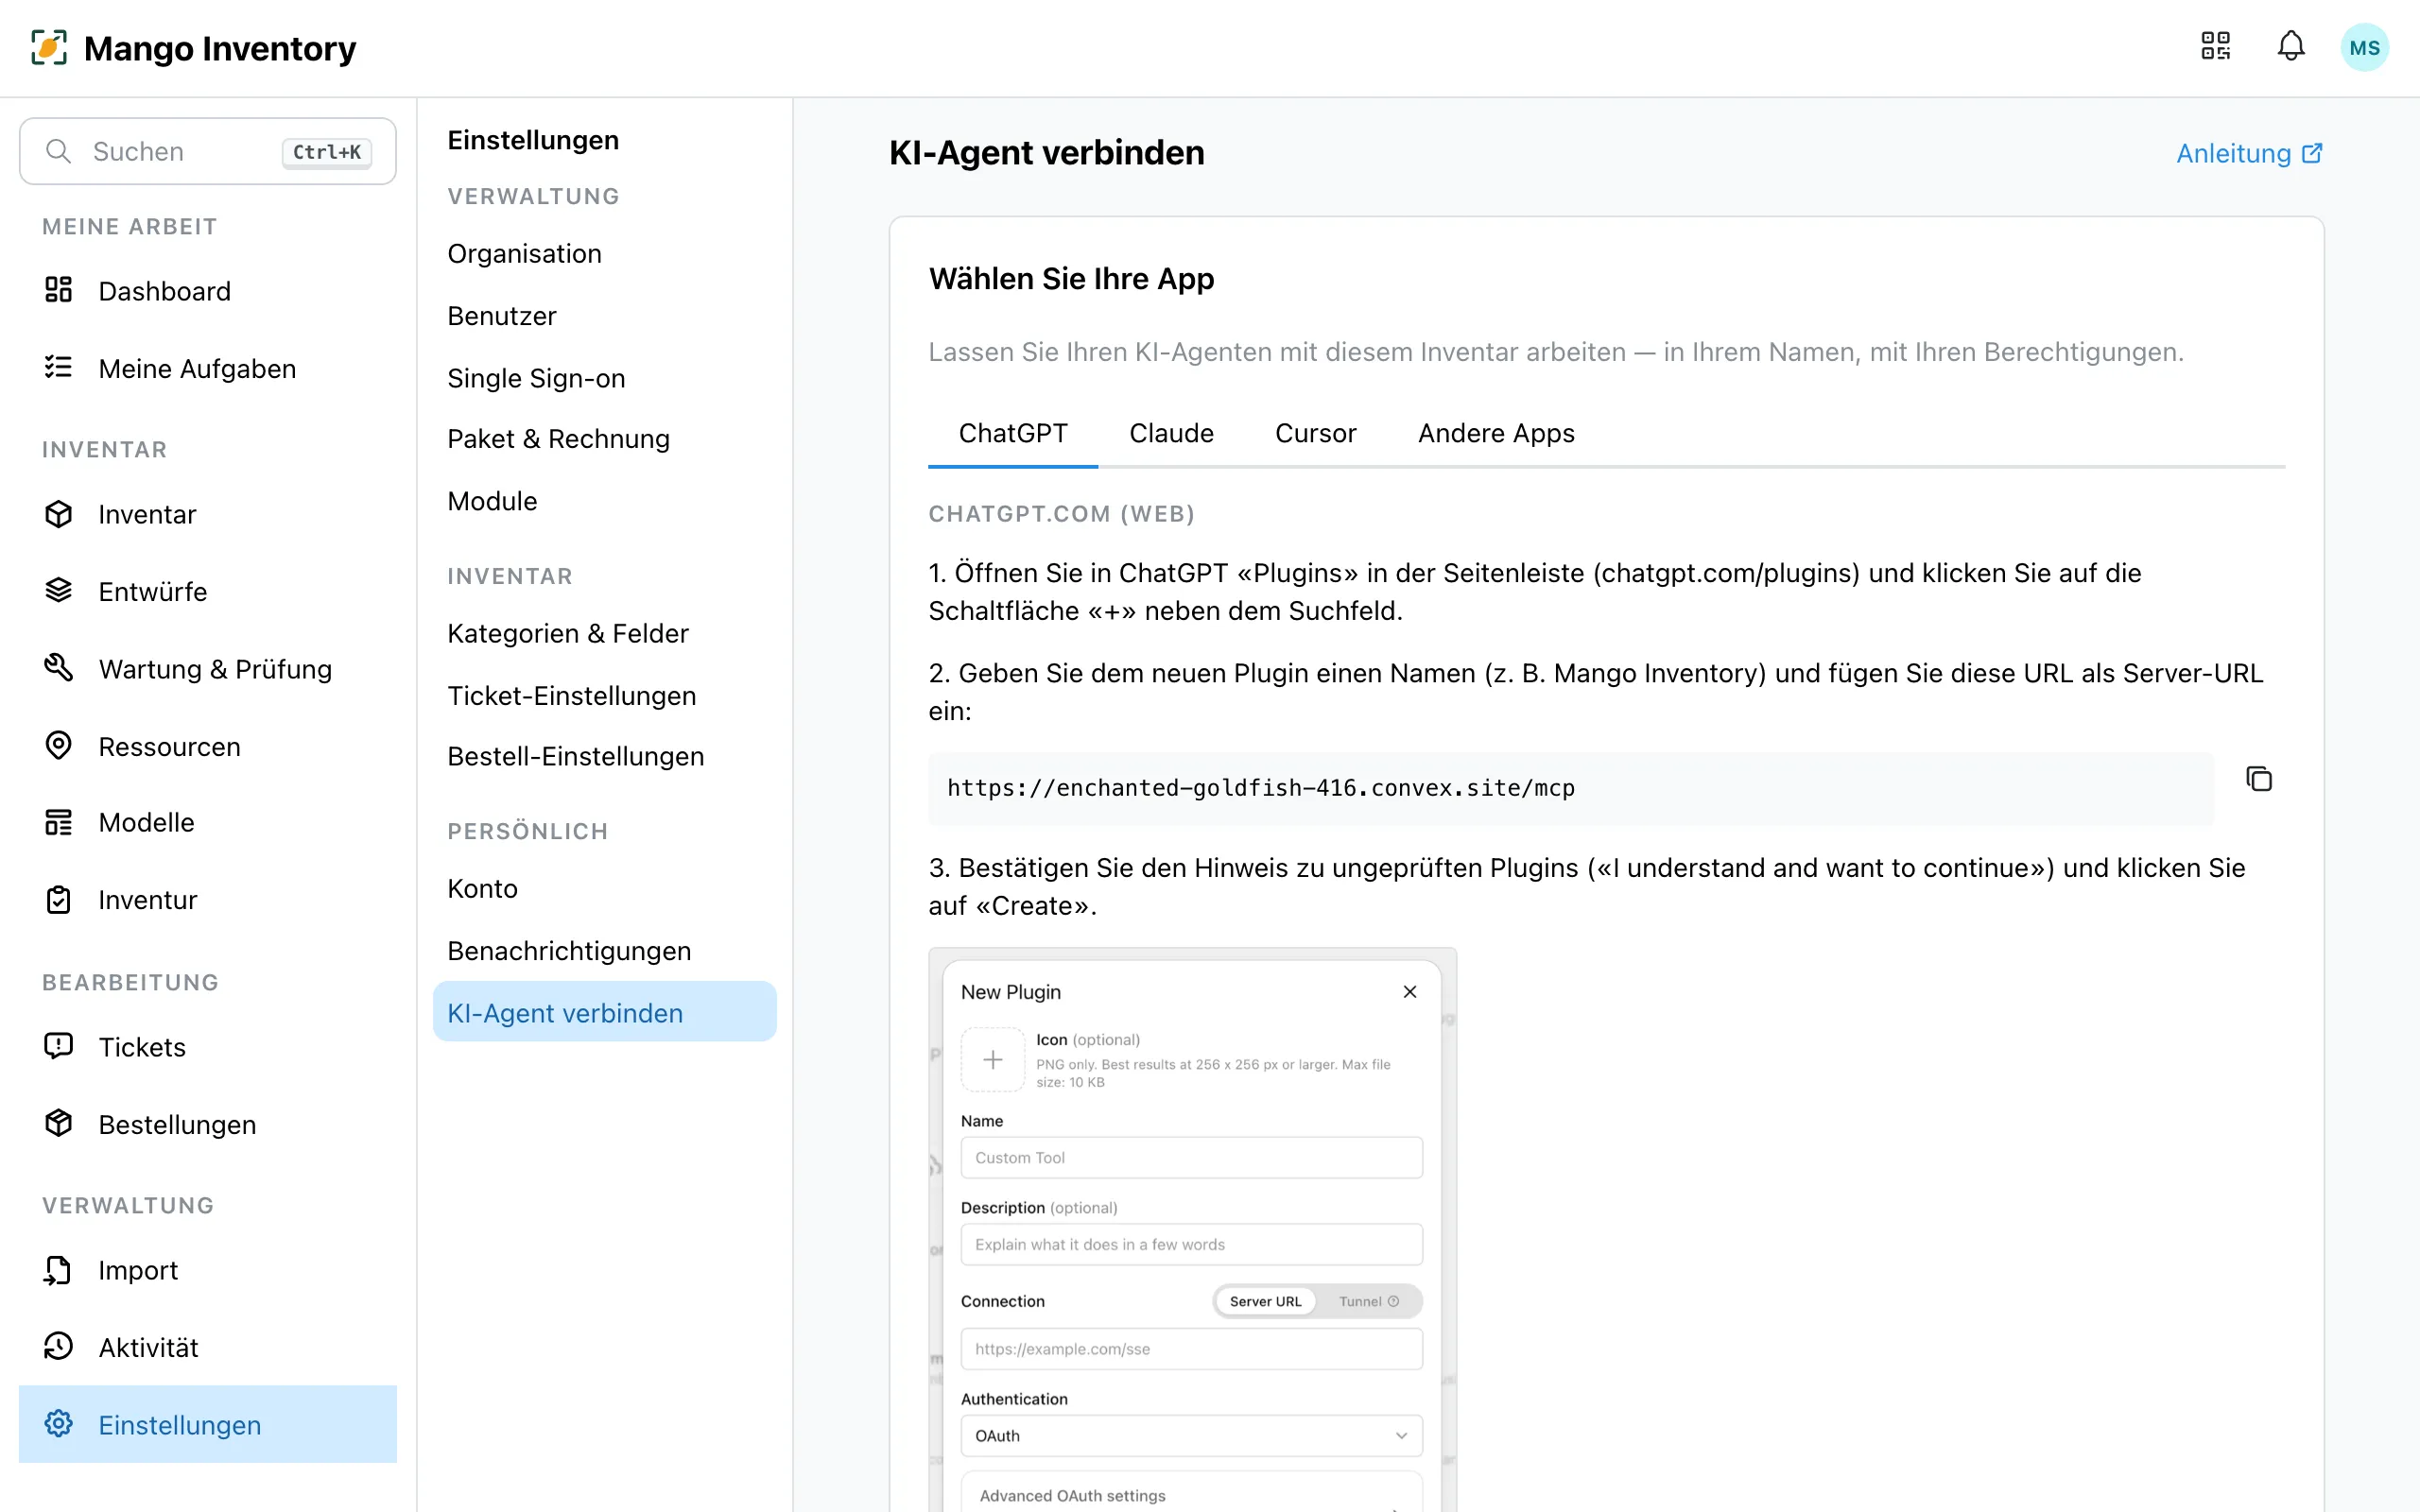Click the 'Wählen Sie Ihre App' heading
Viewport: 2420px width, 1512px height.
coord(1071,279)
